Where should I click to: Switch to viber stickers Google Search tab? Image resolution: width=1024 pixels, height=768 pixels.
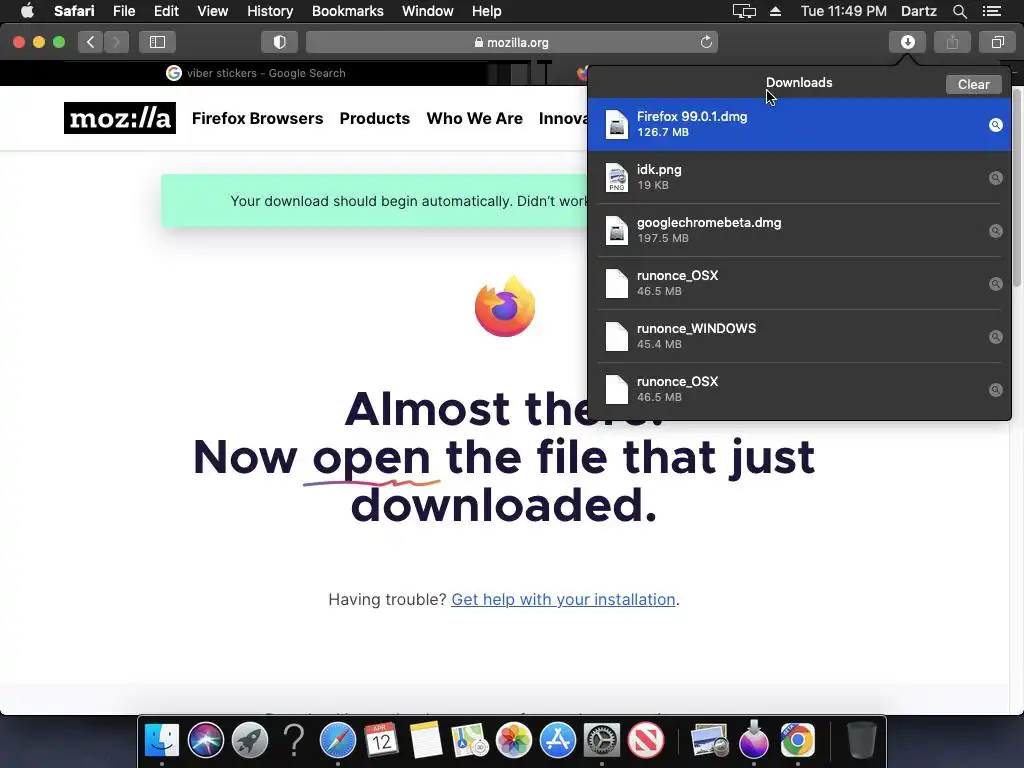tap(255, 73)
